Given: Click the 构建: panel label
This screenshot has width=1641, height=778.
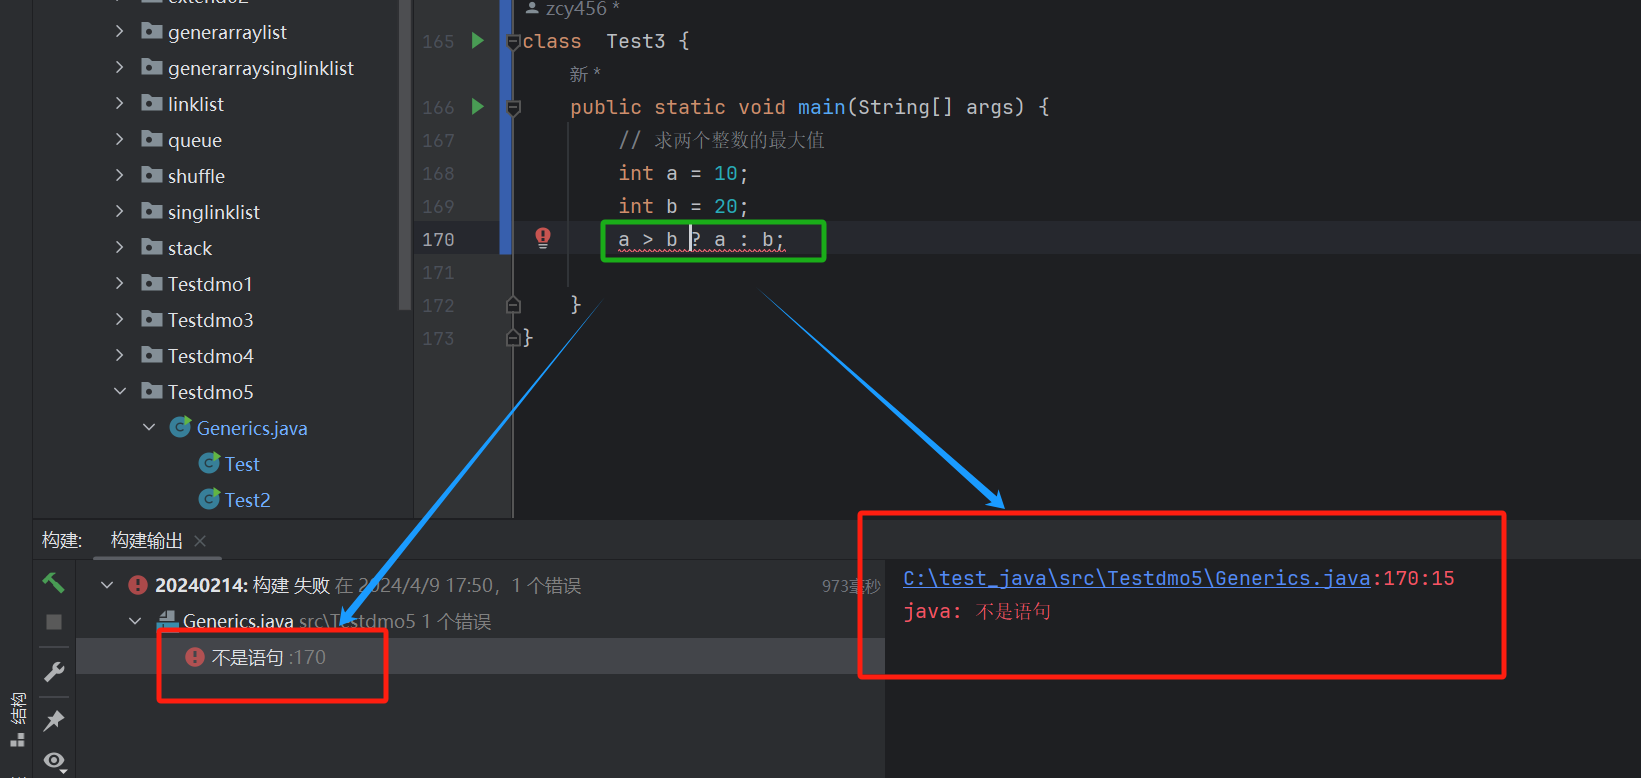Looking at the screenshot, I should pyautogui.click(x=62, y=541).
